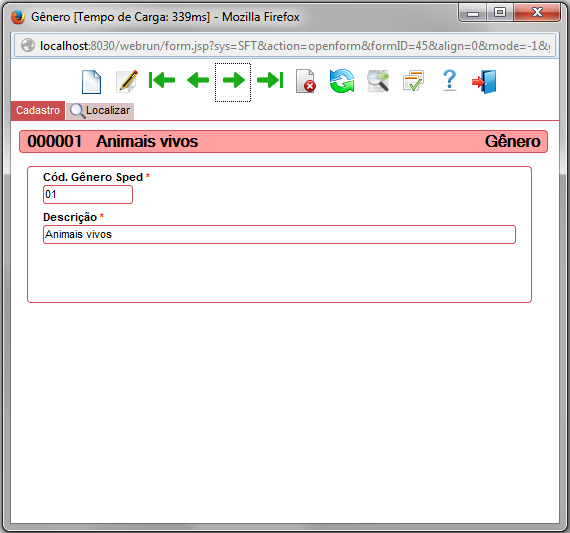Image resolution: width=570 pixels, height=533 pixels.
Task: Refresh the form with the blue-green arrows
Action: (x=342, y=81)
